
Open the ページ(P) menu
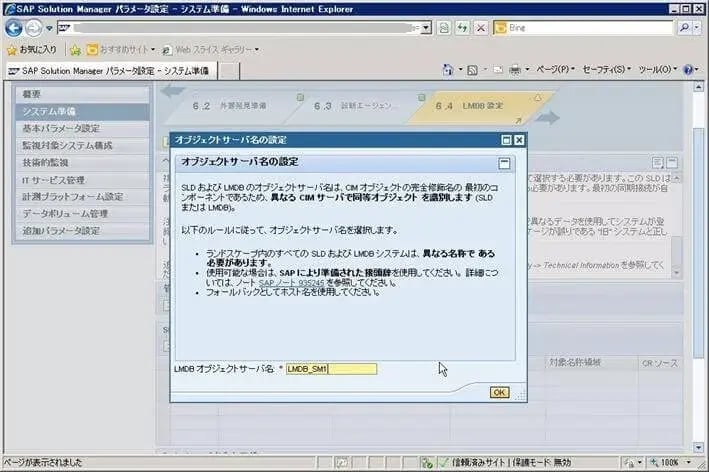[555, 70]
